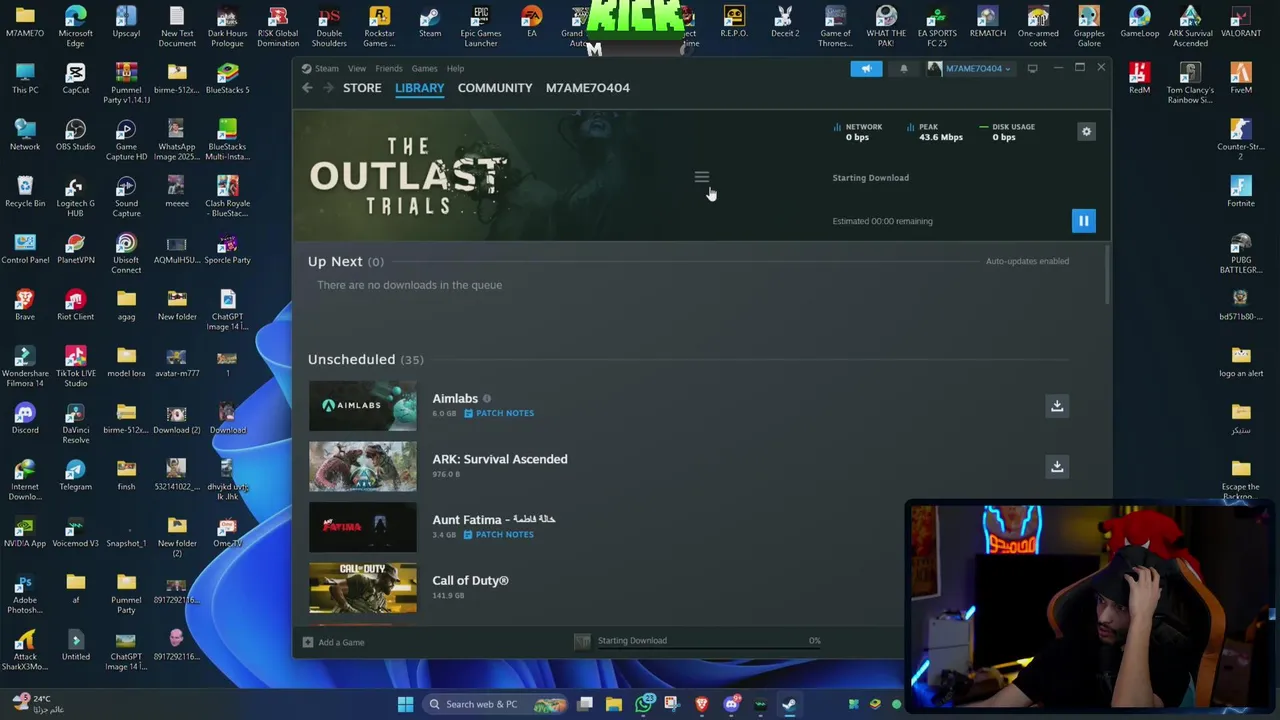Select the Call of Duty® title
1280x720 pixels.
tap(470, 580)
